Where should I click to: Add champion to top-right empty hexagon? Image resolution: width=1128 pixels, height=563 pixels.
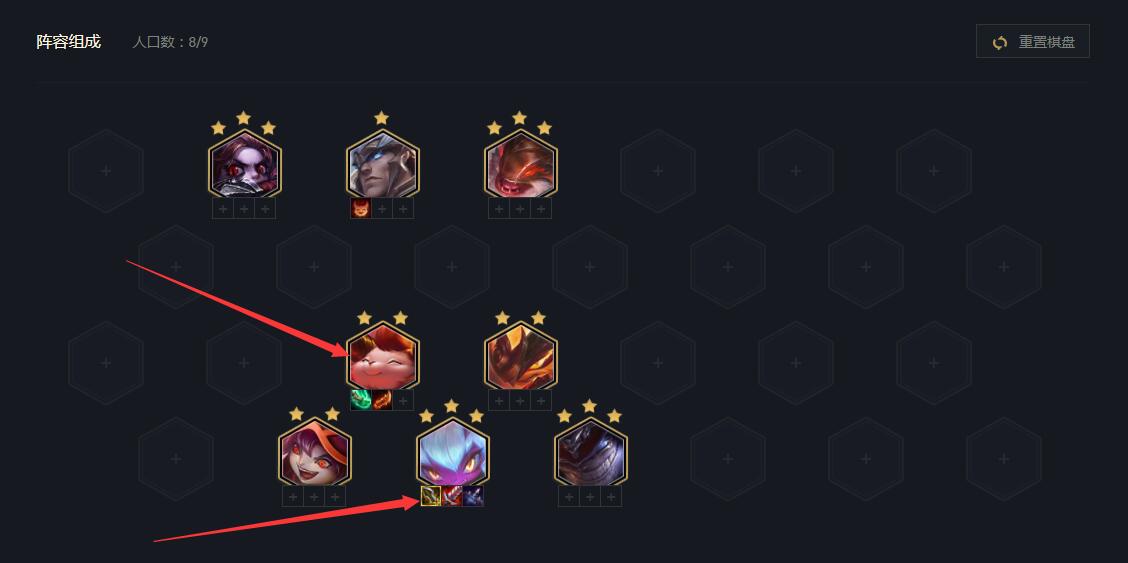(x=934, y=171)
